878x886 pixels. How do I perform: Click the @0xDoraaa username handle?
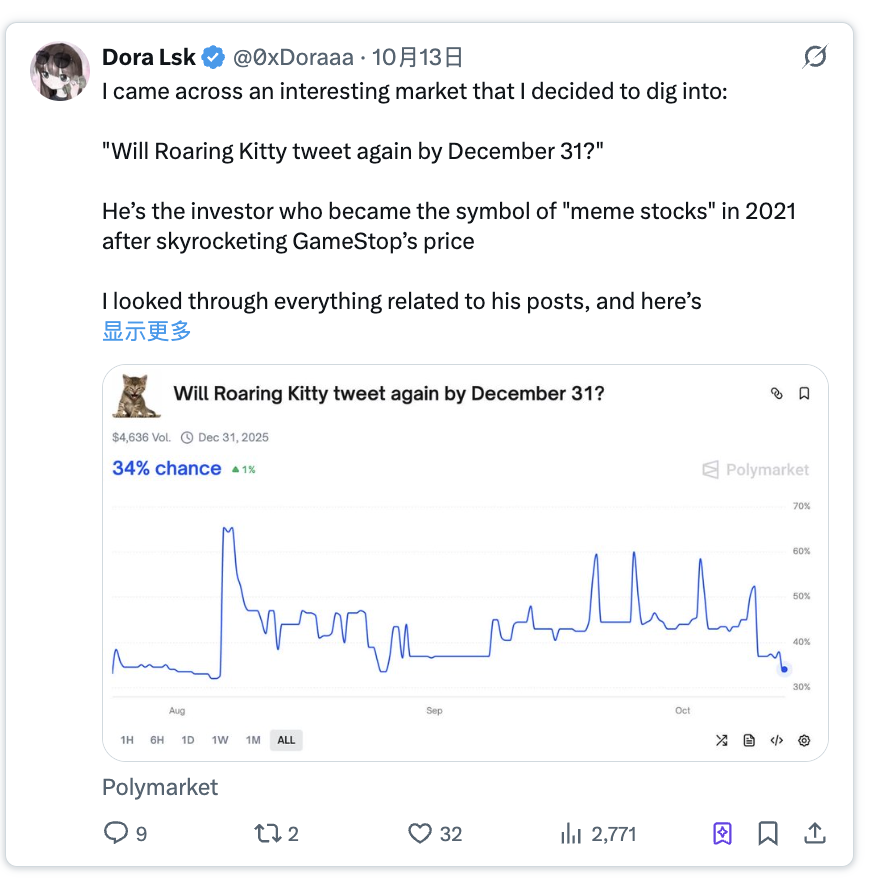click(293, 58)
